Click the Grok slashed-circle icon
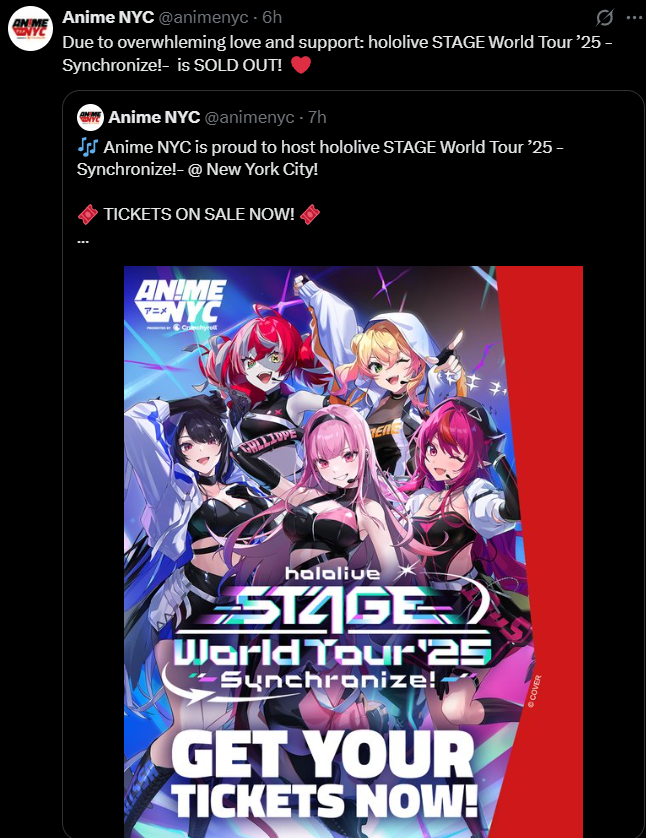Viewport: 646px width, 838px height. [604, 18]
